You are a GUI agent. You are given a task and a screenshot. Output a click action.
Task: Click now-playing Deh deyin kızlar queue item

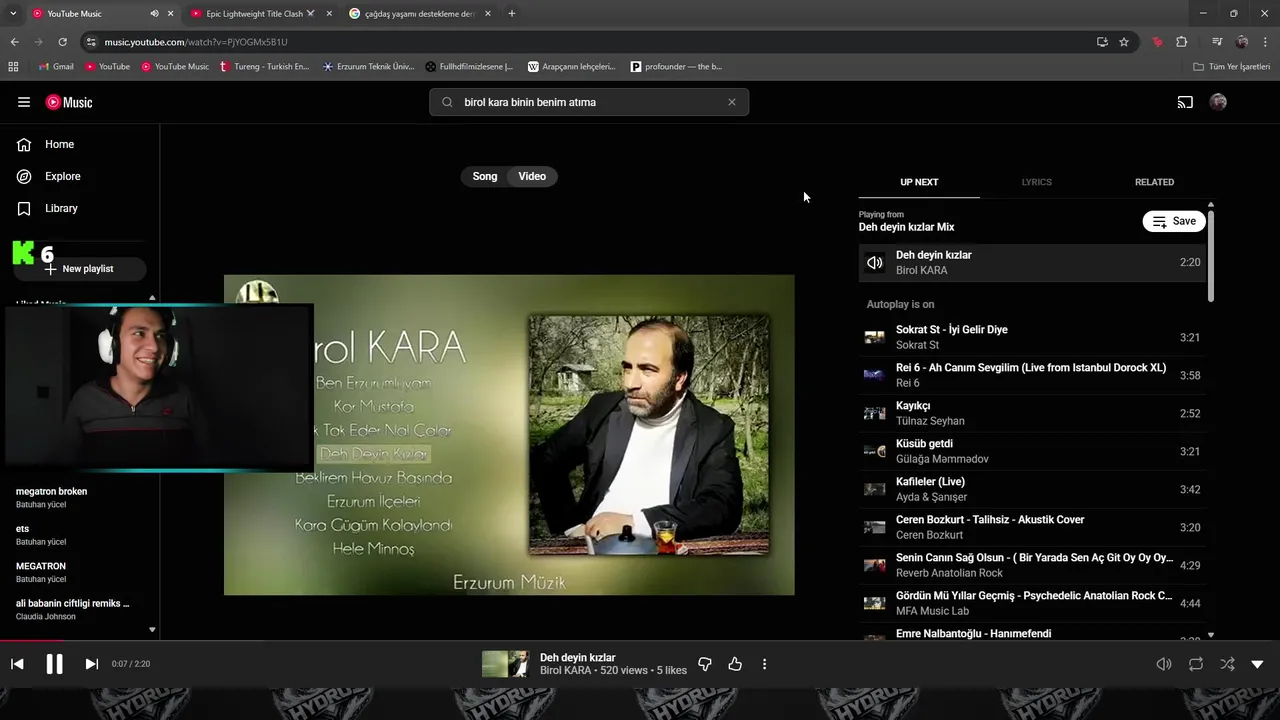click(1032, 262)
